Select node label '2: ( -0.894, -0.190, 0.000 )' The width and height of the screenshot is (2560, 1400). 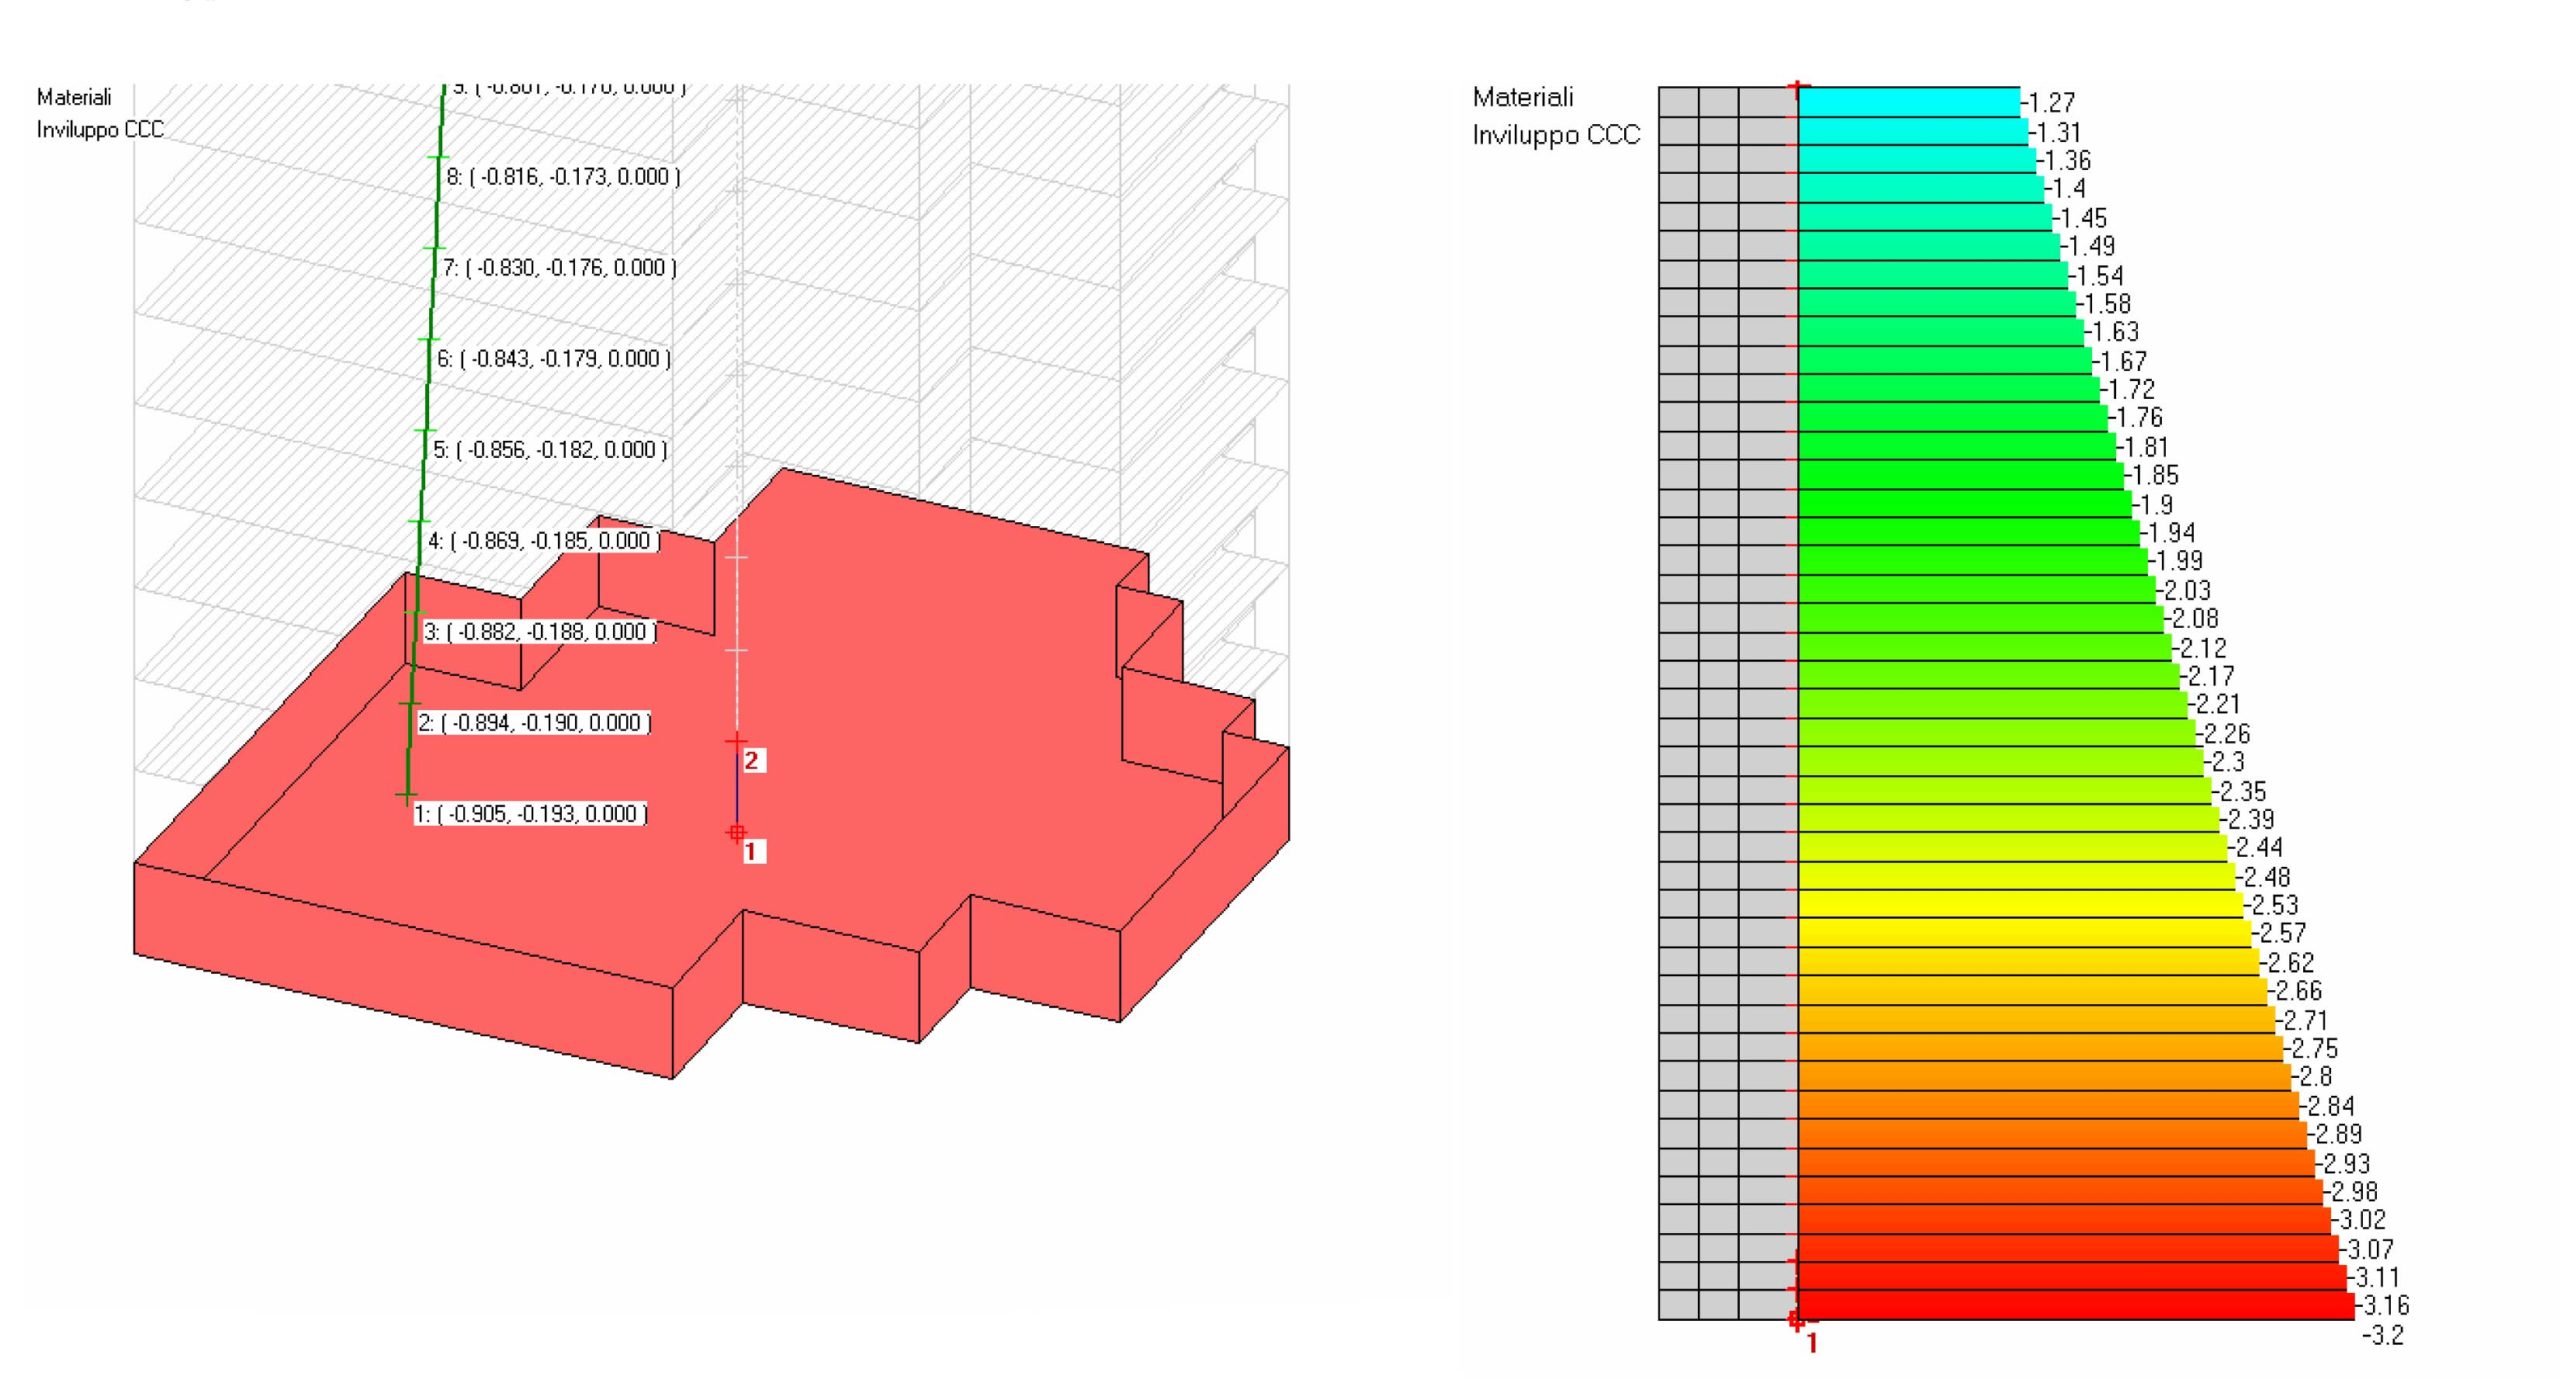point(534,723)
